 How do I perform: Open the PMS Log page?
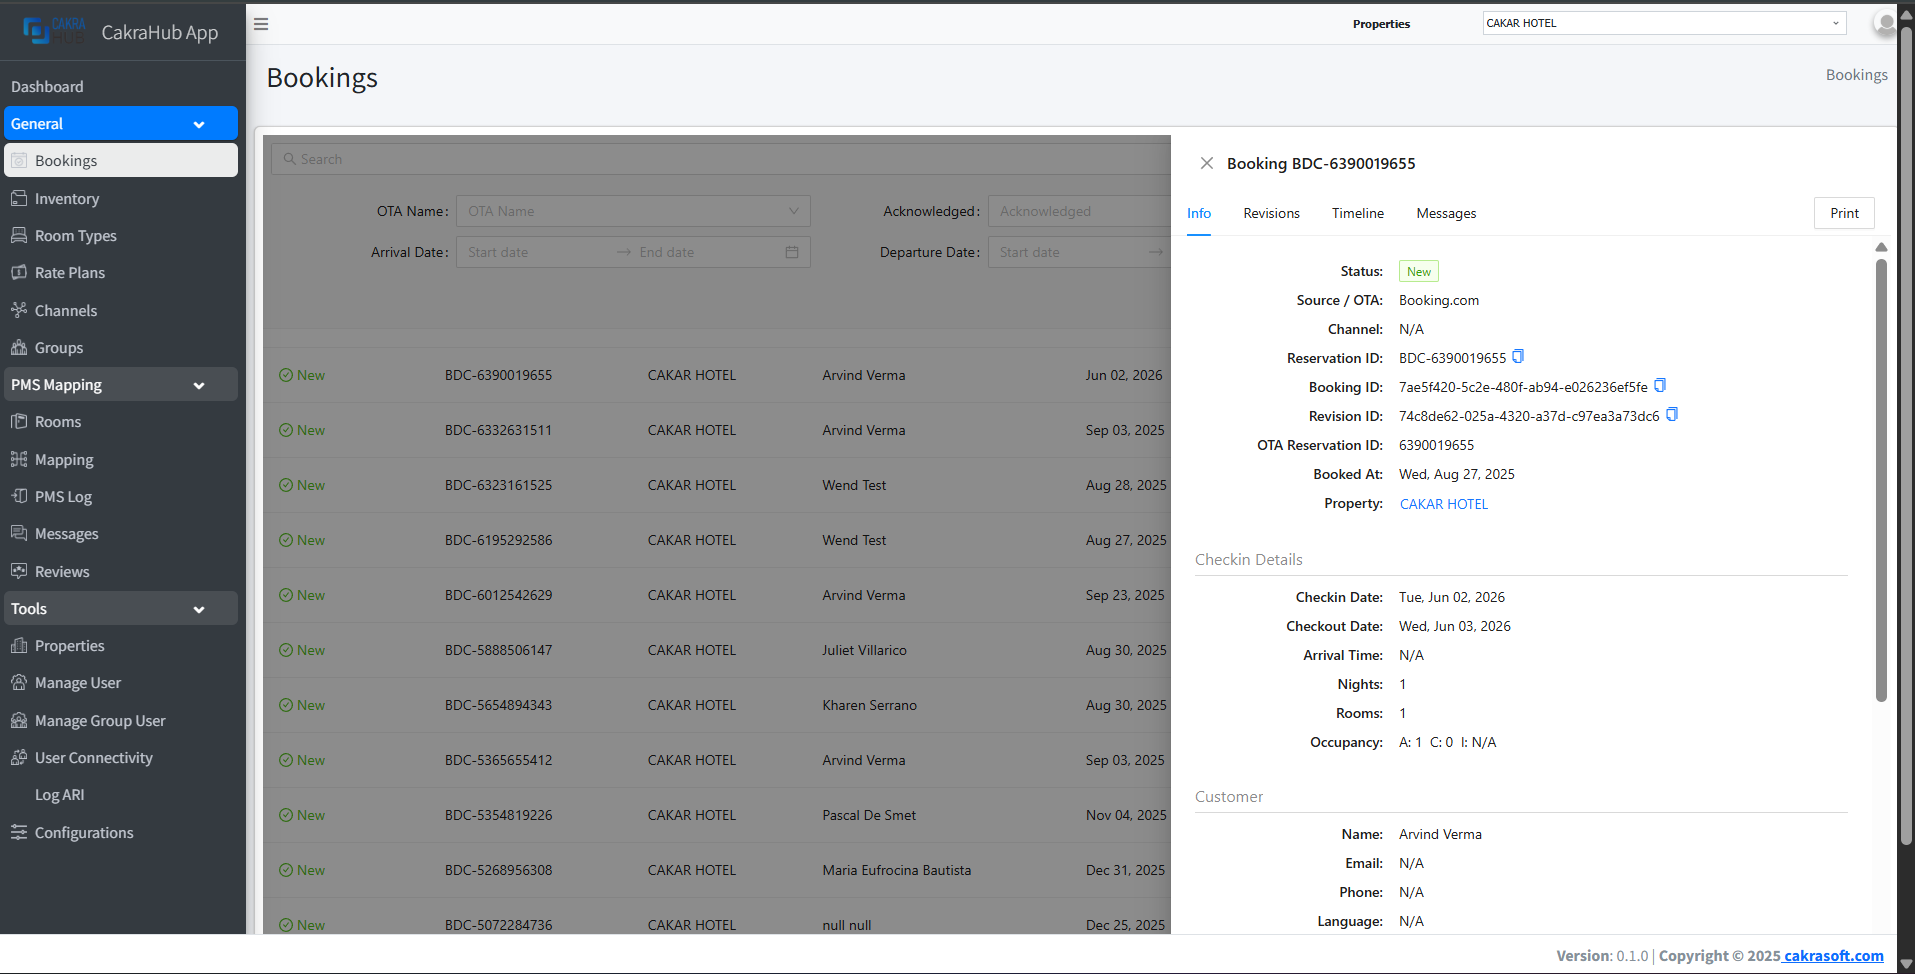tap(63, 497)
